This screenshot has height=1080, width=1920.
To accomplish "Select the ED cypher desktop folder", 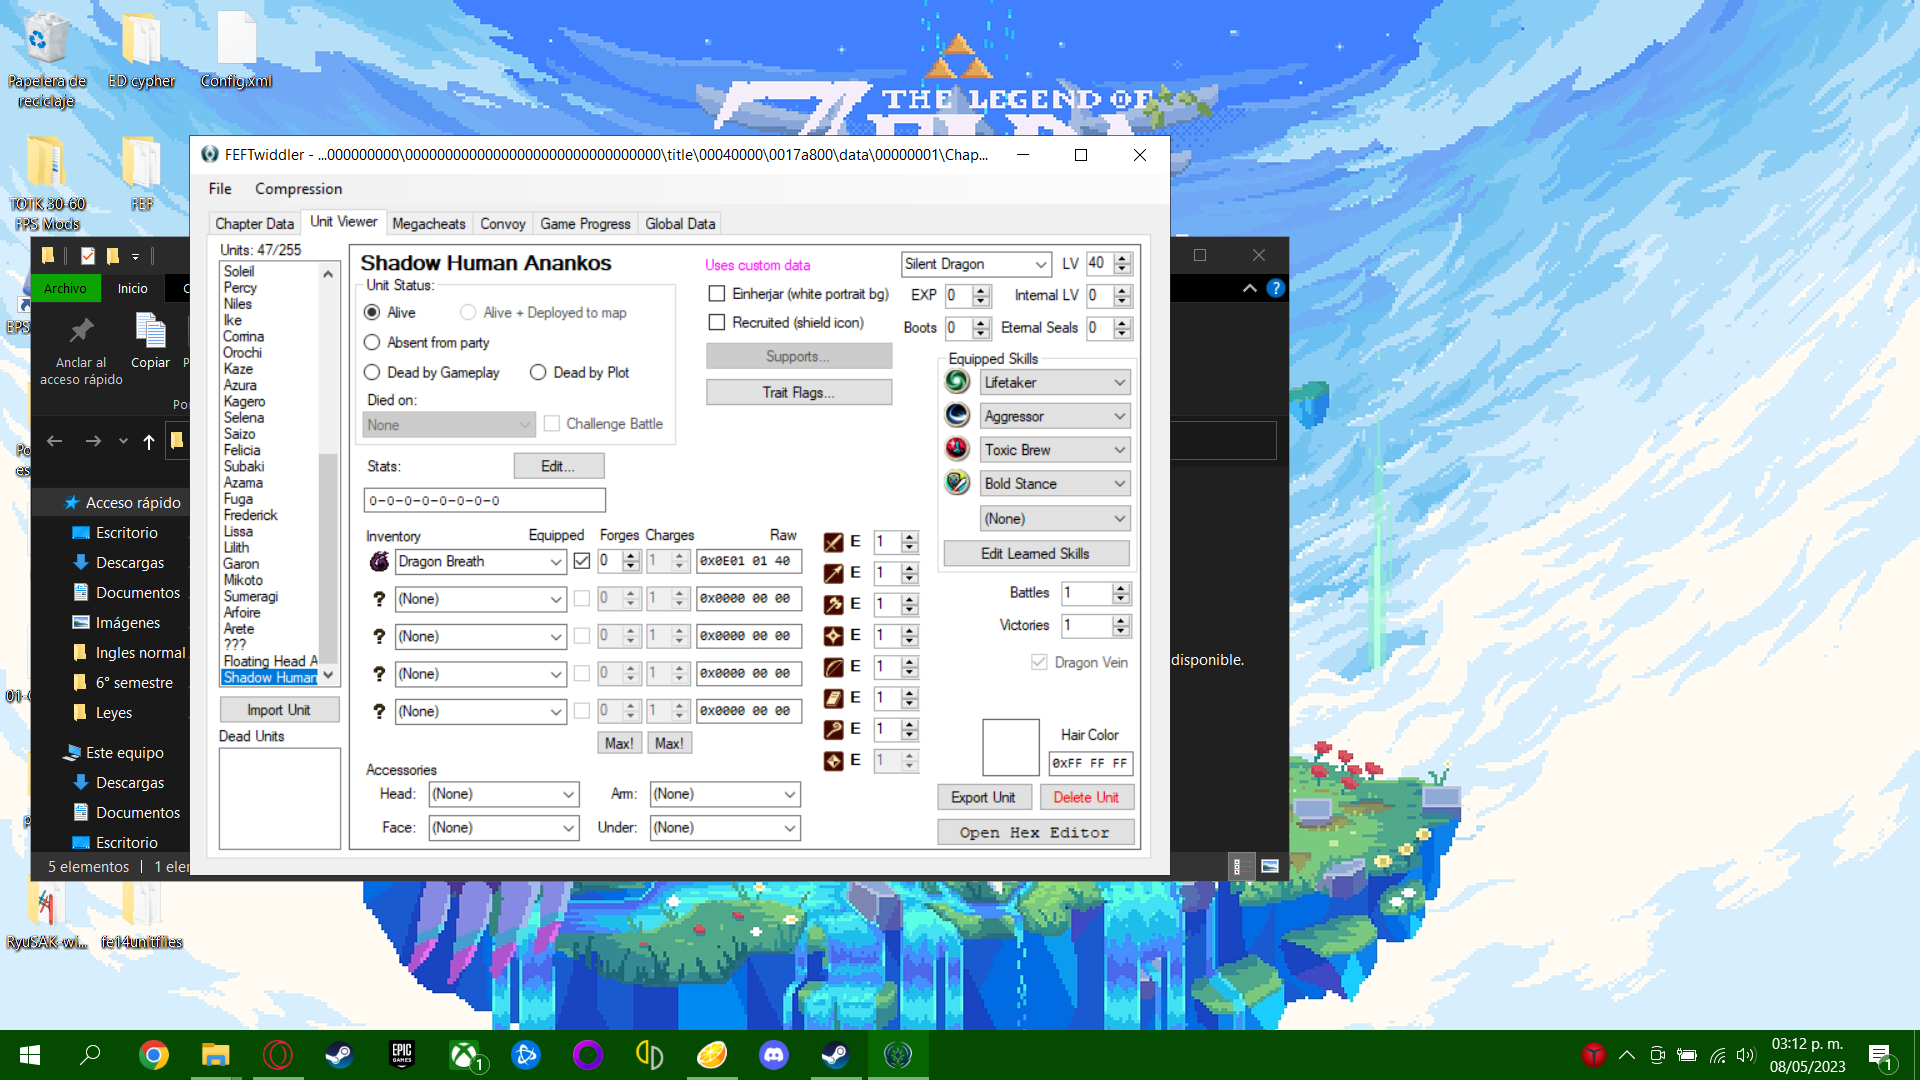I will click(x=142, y=50).
